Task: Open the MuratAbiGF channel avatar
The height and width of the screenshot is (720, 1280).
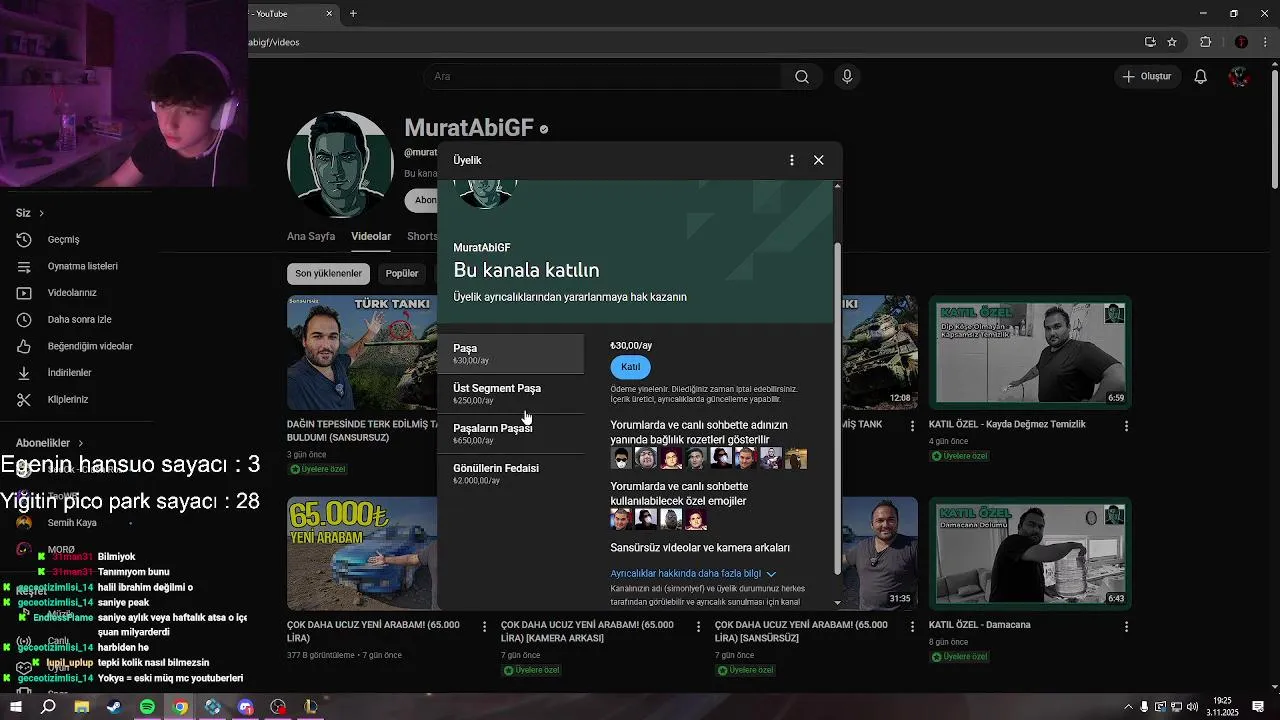Action: (340, 164)
